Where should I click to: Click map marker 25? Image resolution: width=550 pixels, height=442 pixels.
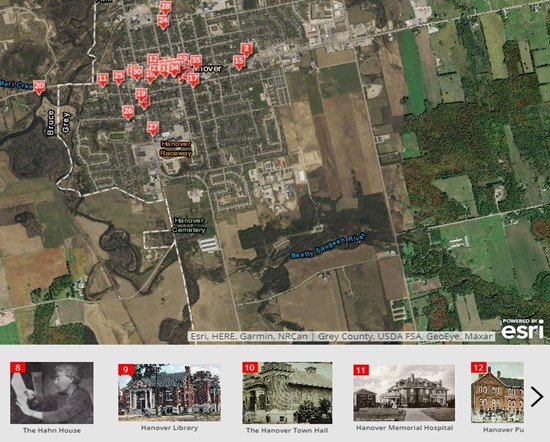(x=119, y=77)
